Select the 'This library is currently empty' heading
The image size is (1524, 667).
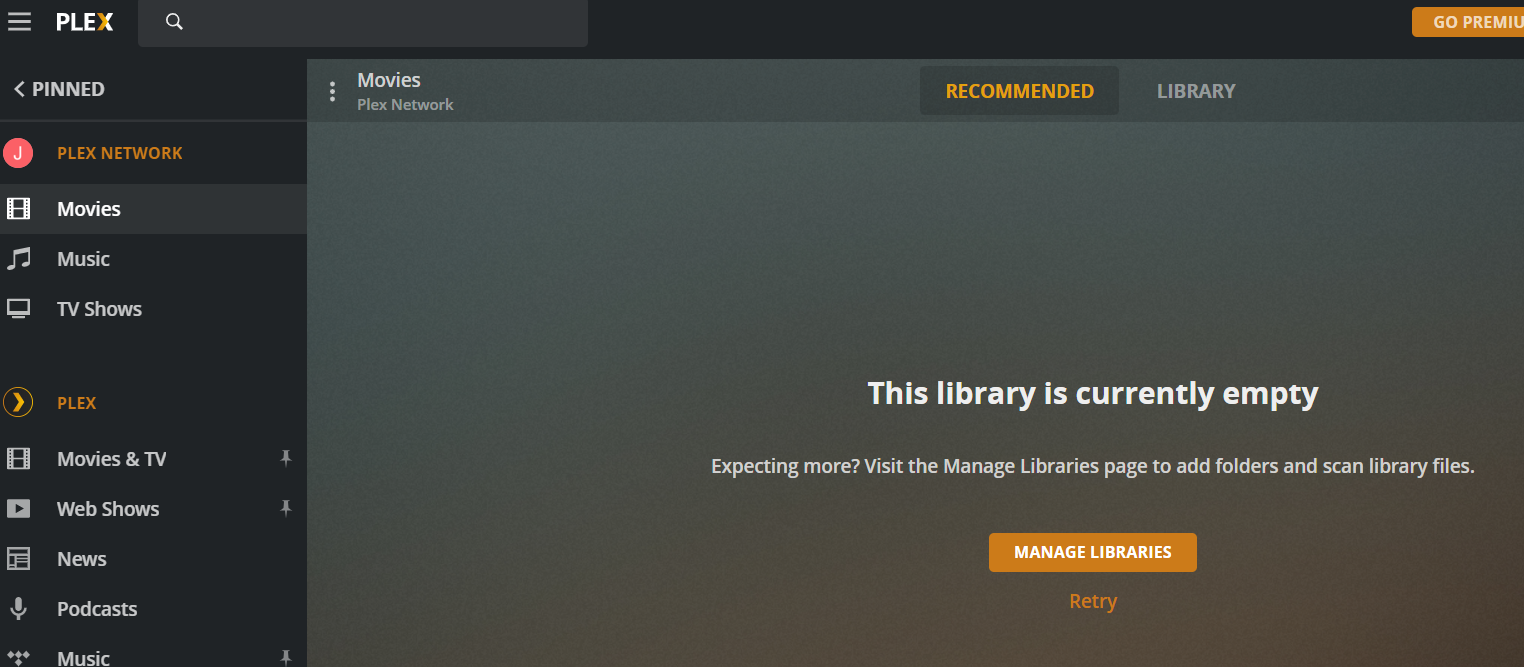tap(1093, 393)
